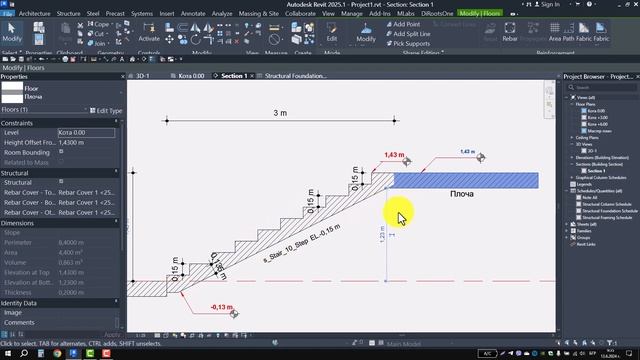Click the Cut clipboard scissors icon
640x360 pixels.
click(80, 26)
